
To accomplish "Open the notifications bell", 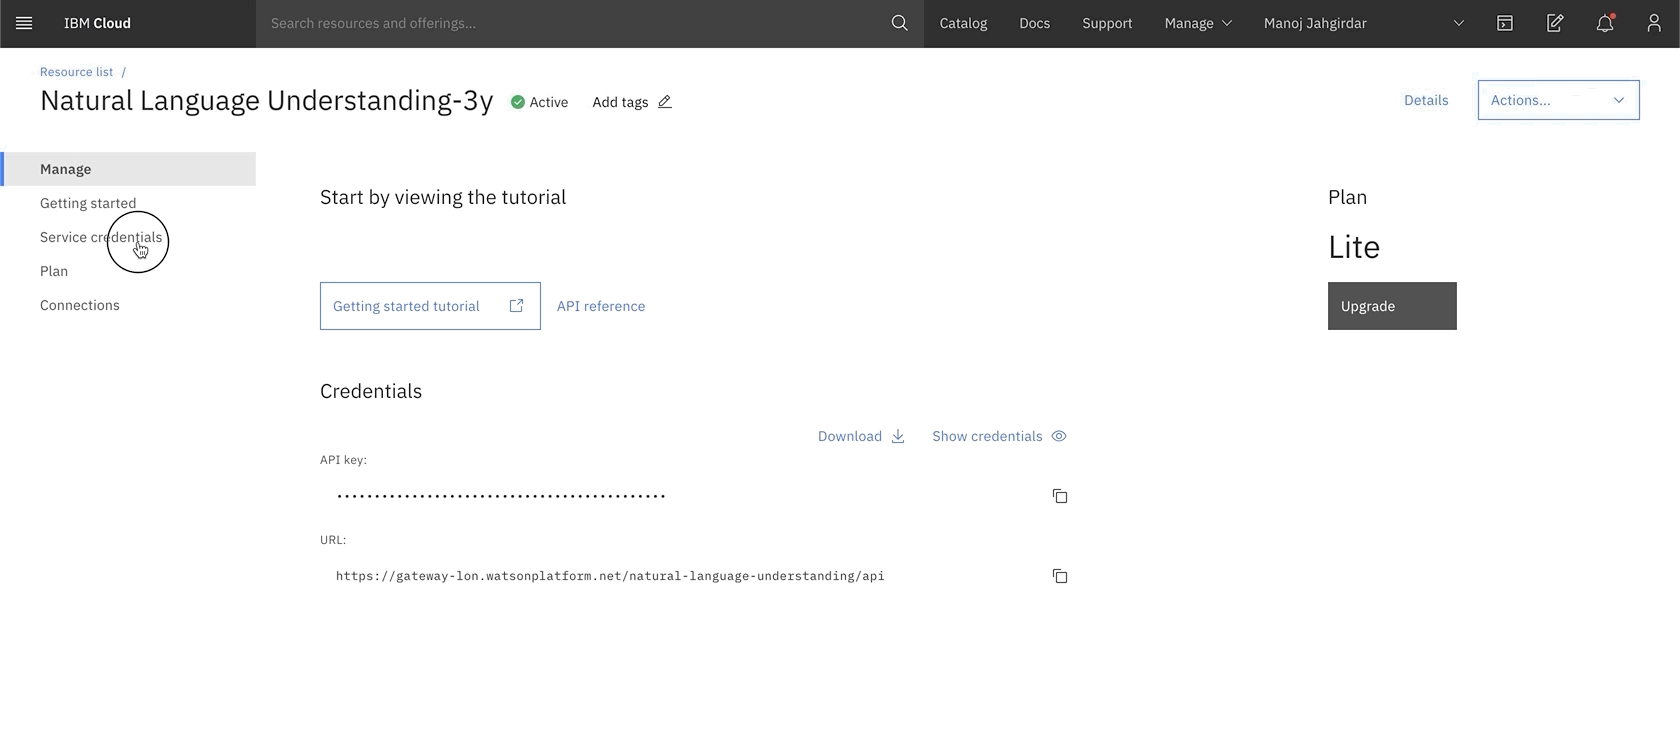I will point(1604,23).
